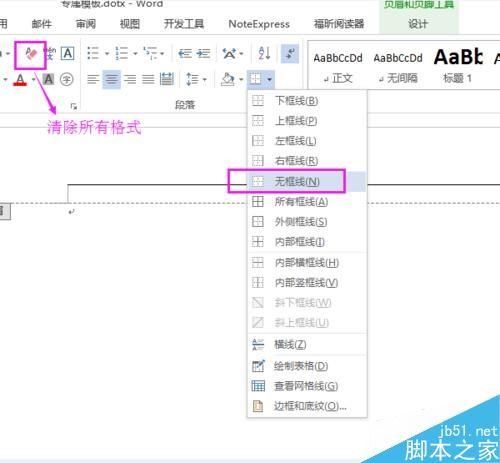Open multilevel list dropdown arrow
The width and height of the screenshot is (500, 463).
162,53
